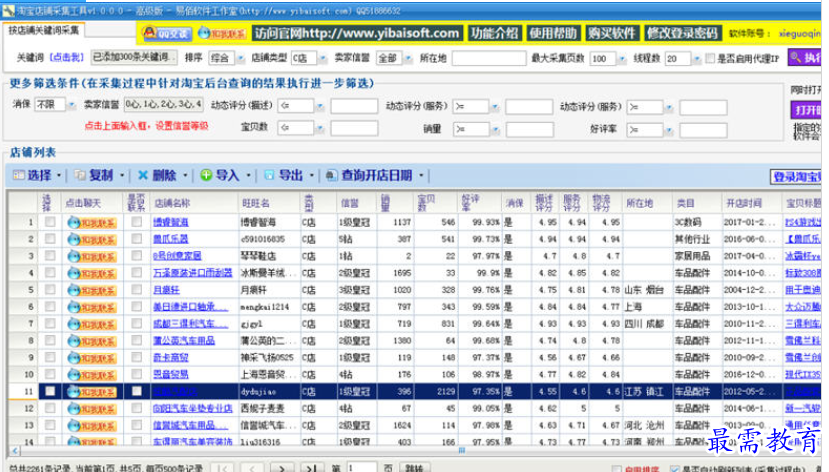This screenshot has width=829, height=472.
Task: Open 使用帮助 in yellow banner
Action: (553, 33)
